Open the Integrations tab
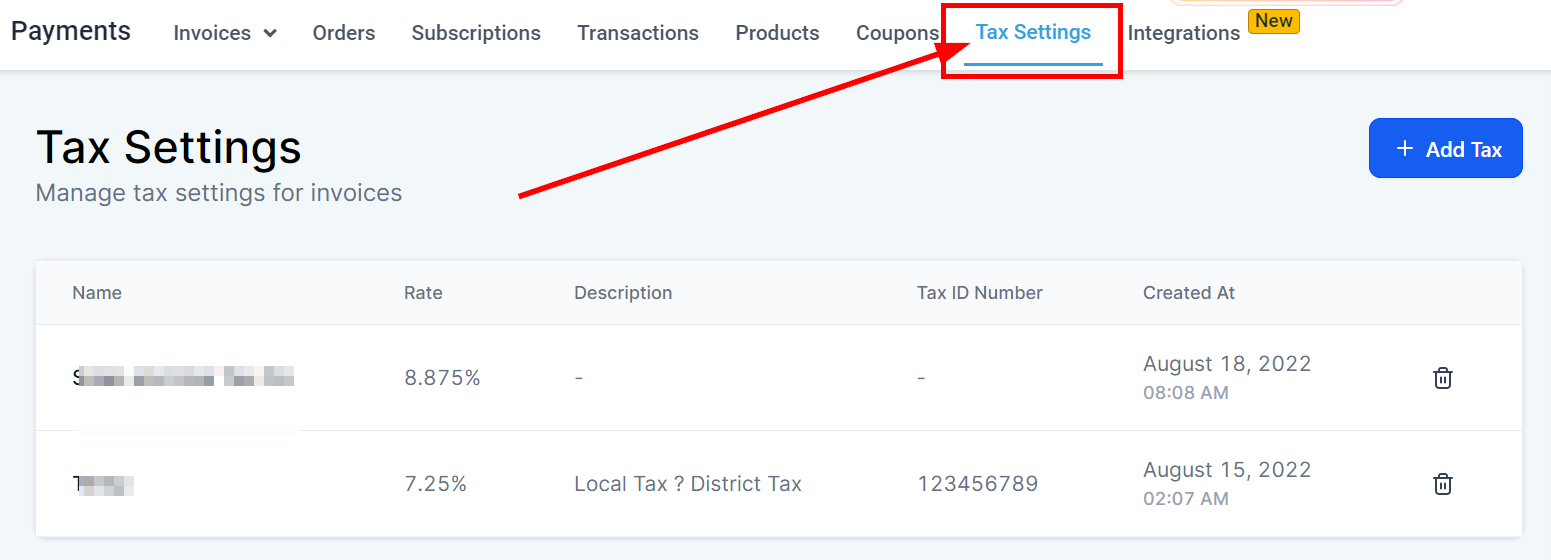1551x560 pixels. 1183,33
